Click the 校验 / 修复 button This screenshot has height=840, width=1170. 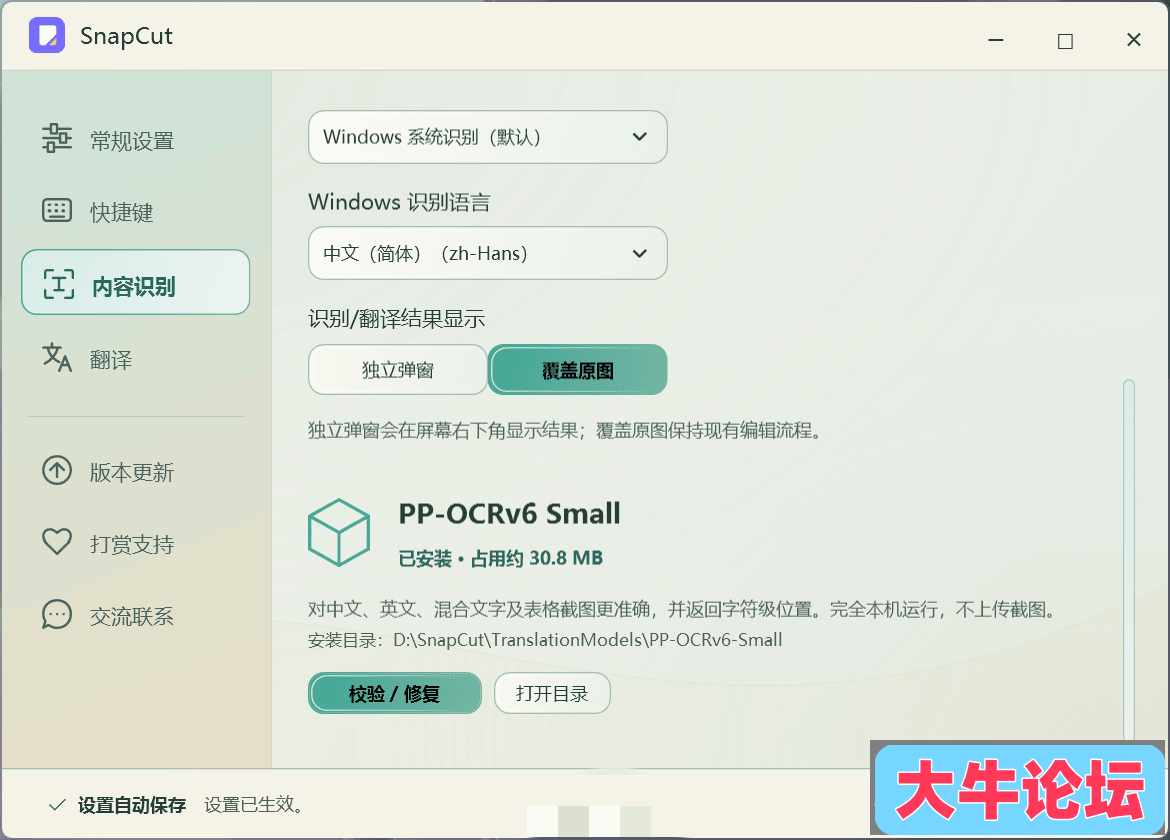tap(395, 693)
